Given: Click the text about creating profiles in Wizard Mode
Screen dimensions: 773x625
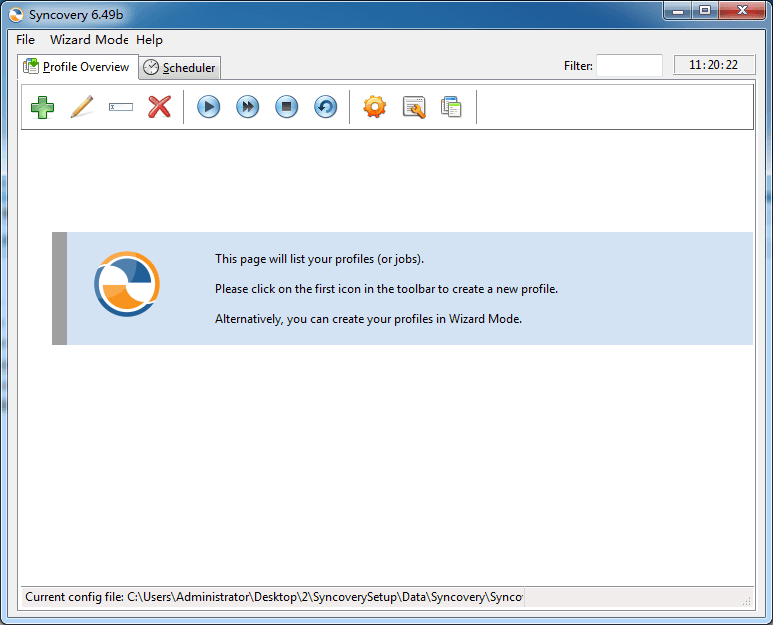Looking at the screenshot, I should point(368,319).
